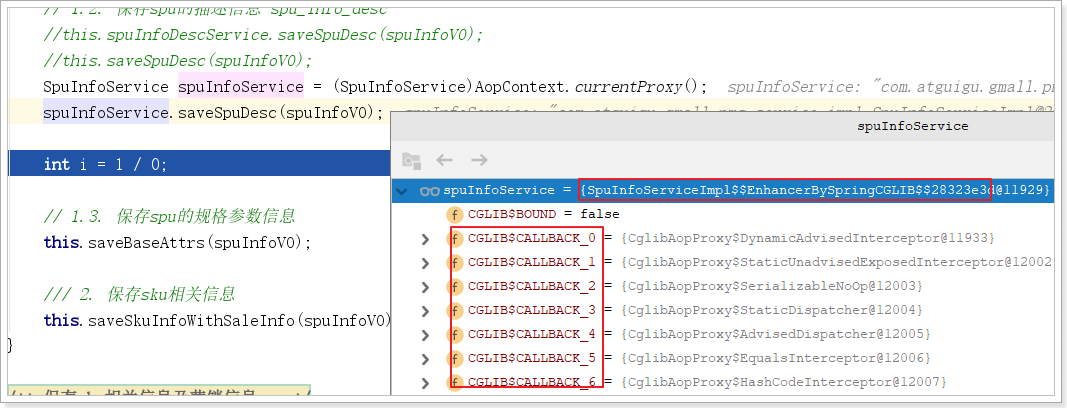The image size is (1067, 408).
Task: Click the forward arrow in the popup toolbar
Action: pyautogui.click(x=479, y=160)
